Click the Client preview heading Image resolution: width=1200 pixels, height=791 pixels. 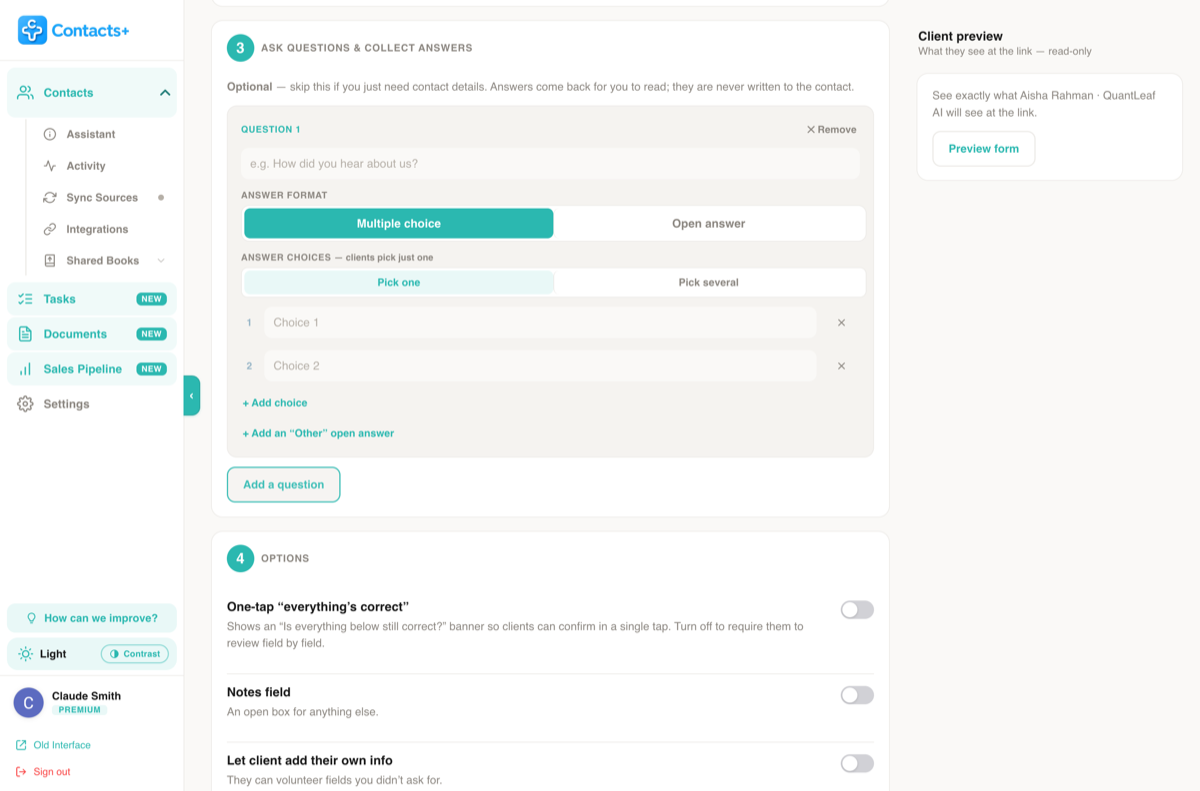[x=960, y=37]
